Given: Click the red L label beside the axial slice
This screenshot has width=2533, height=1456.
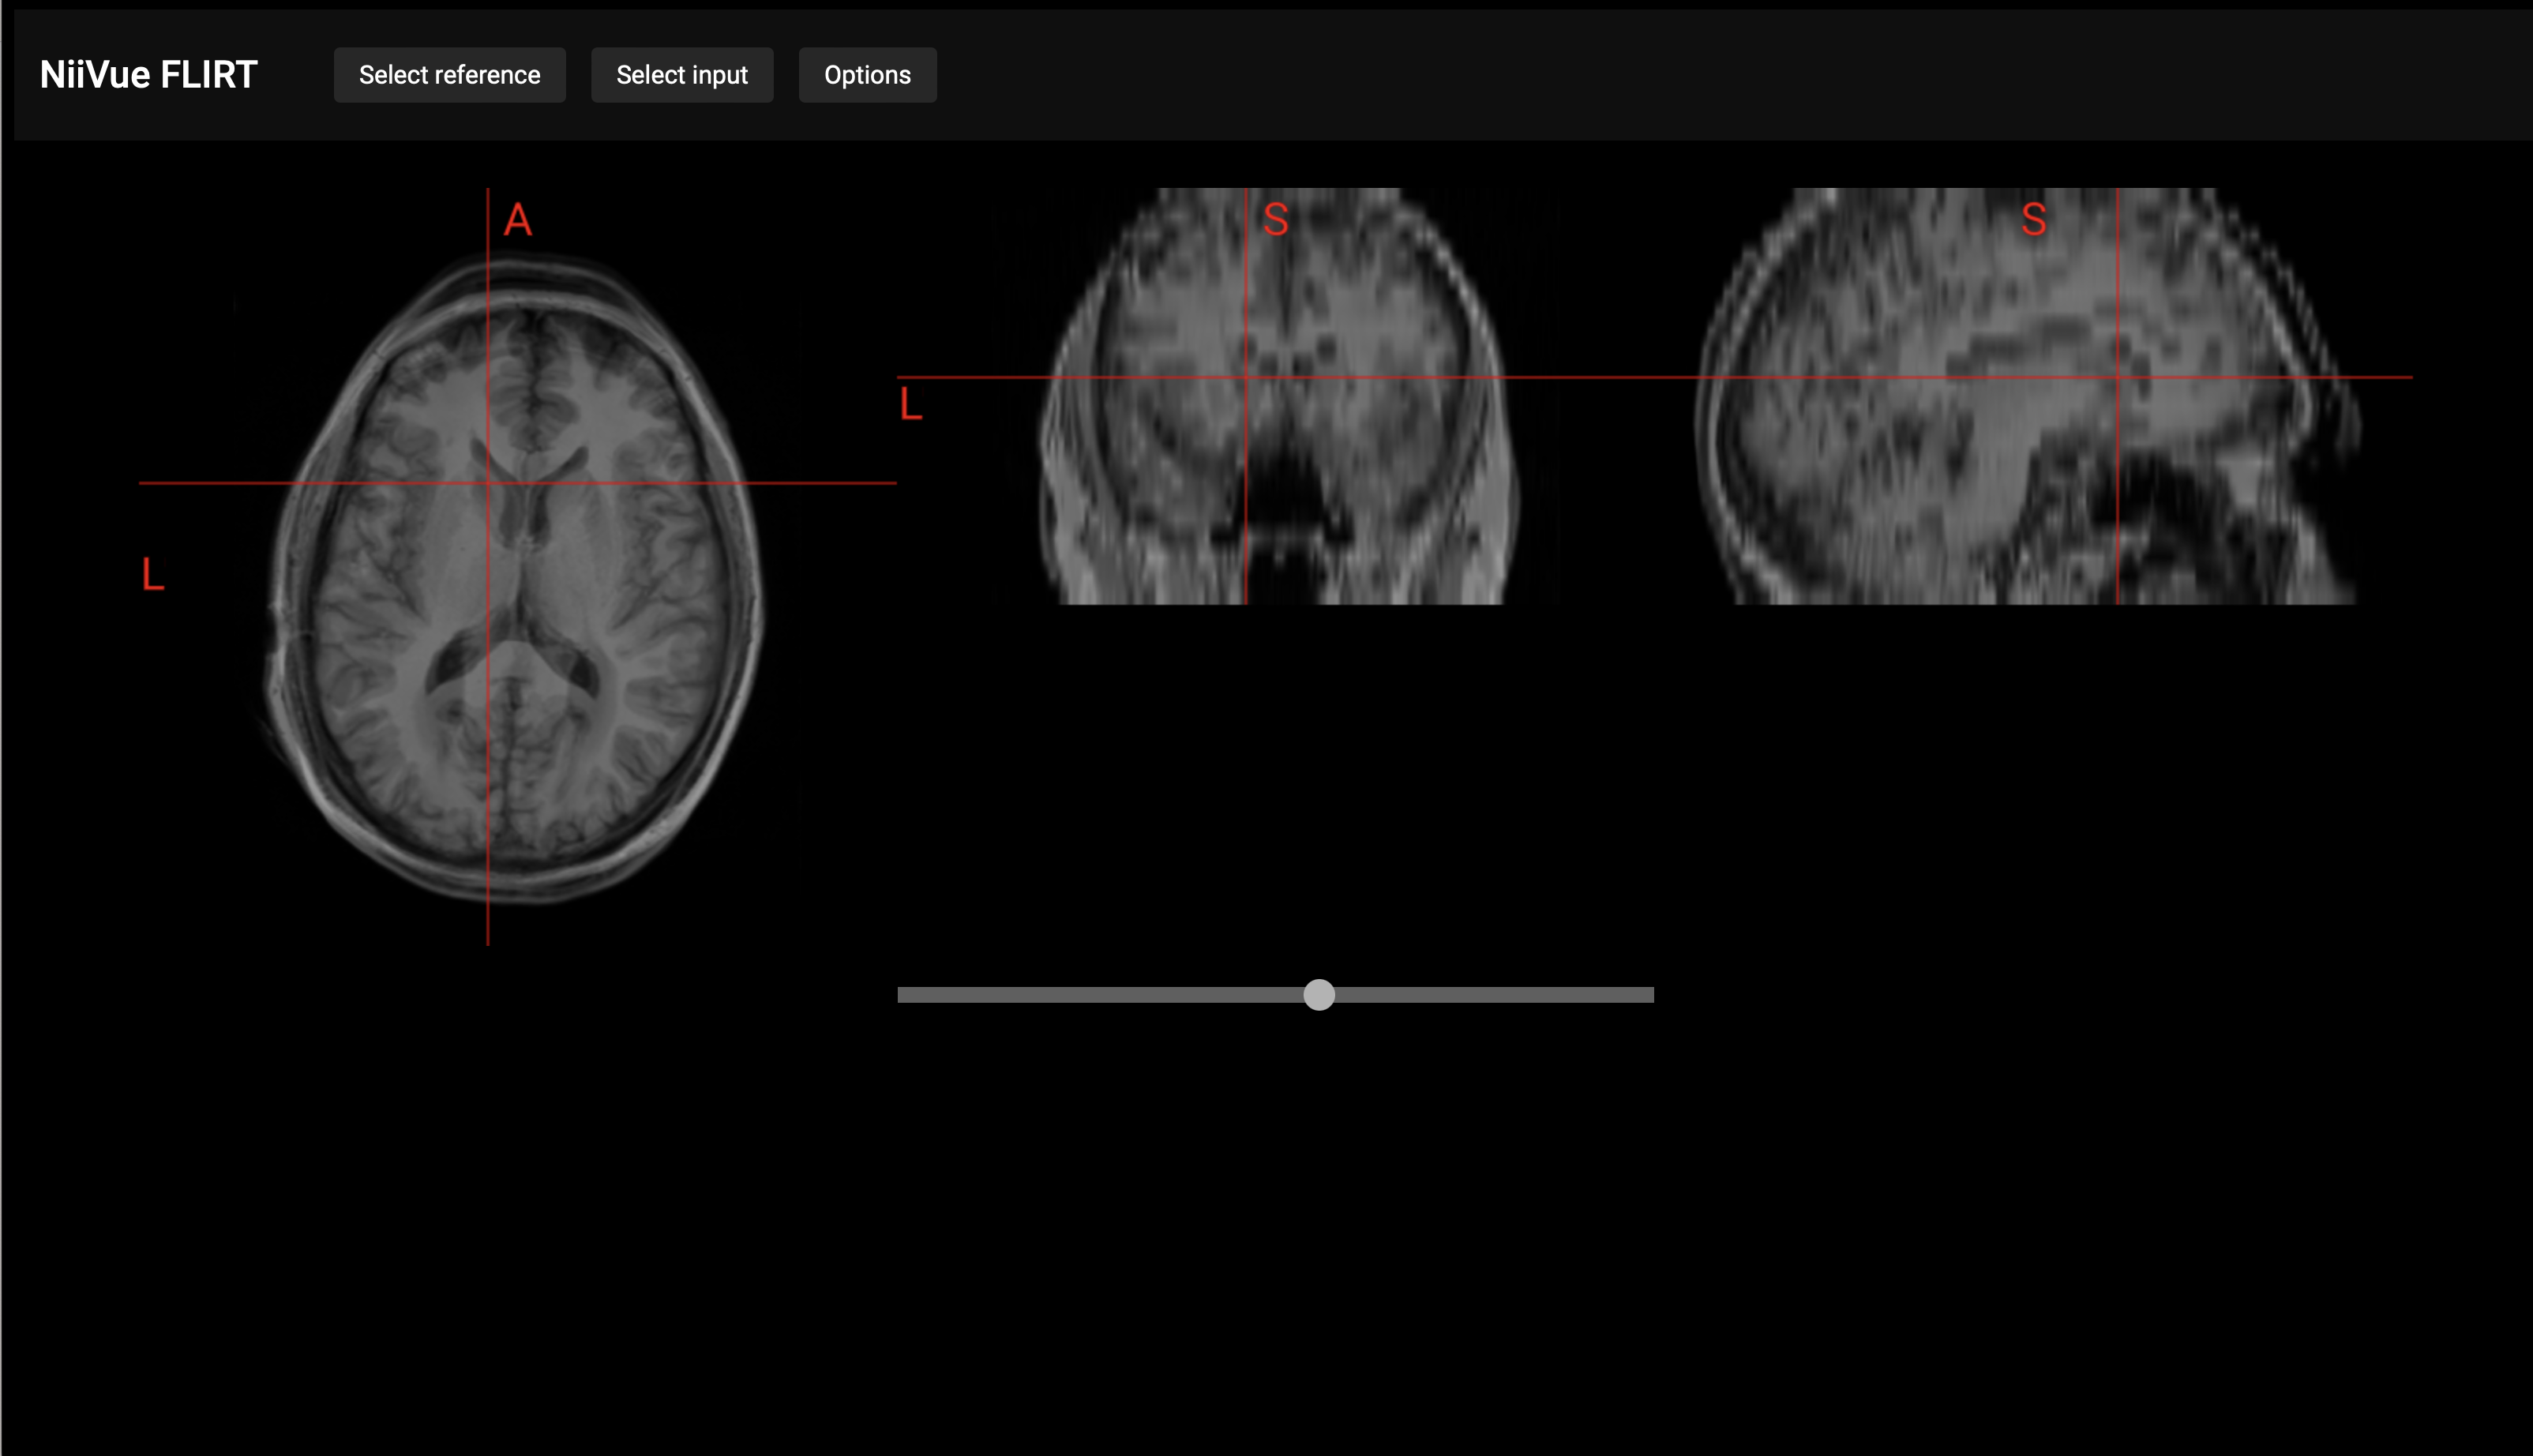Looking at the screenshot, I should click(152, 574).
